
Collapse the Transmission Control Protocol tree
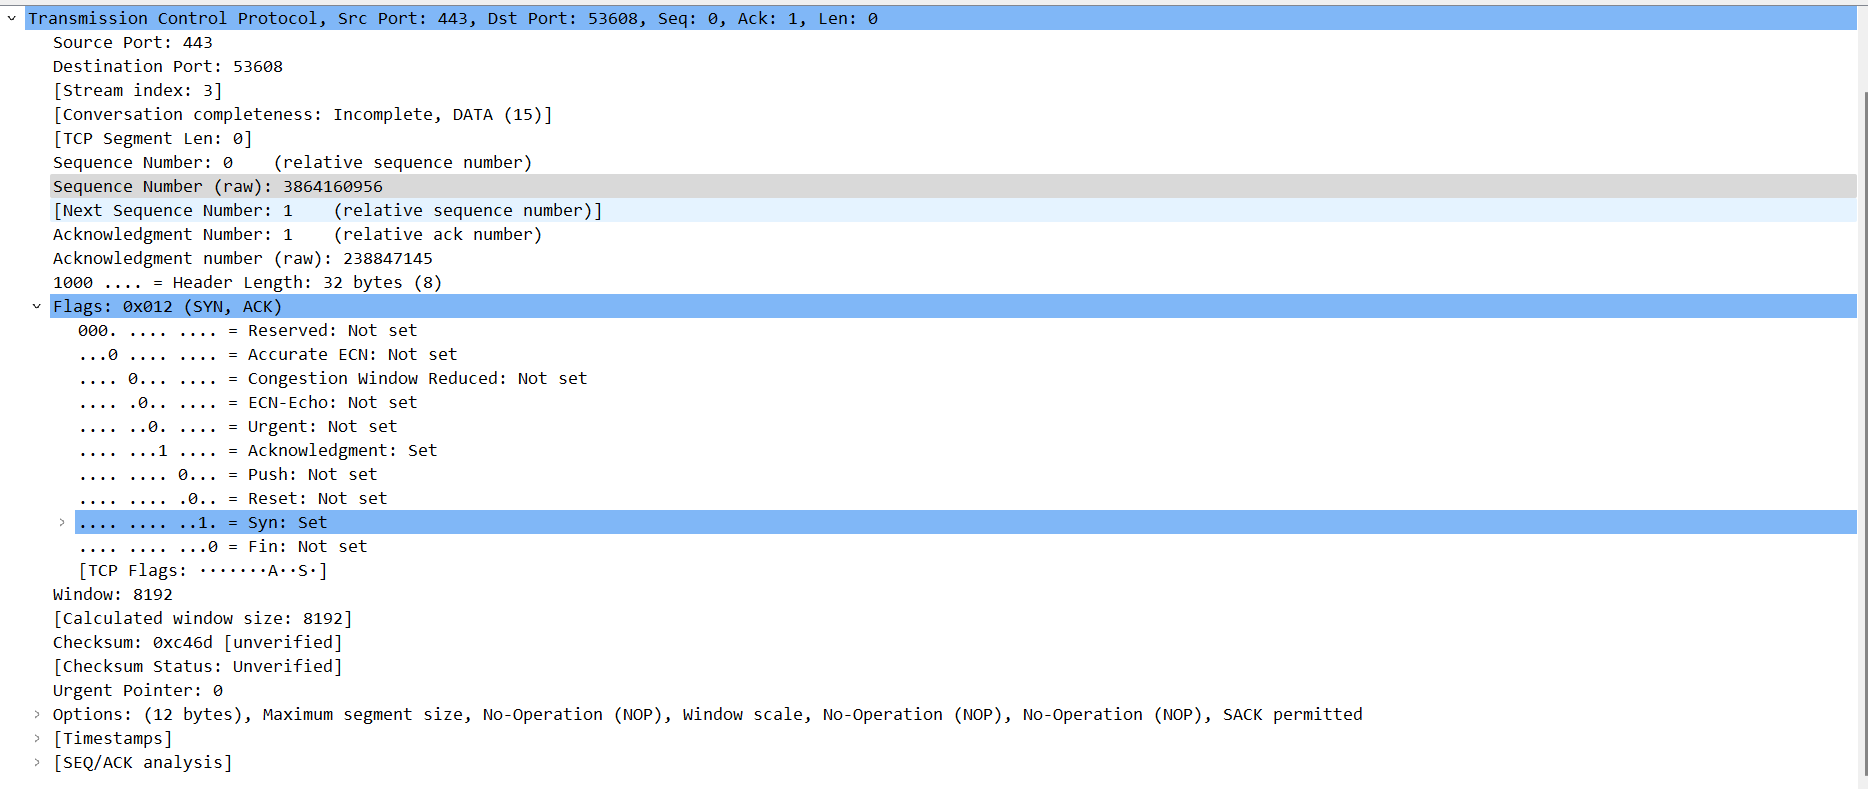coord(12,18)
